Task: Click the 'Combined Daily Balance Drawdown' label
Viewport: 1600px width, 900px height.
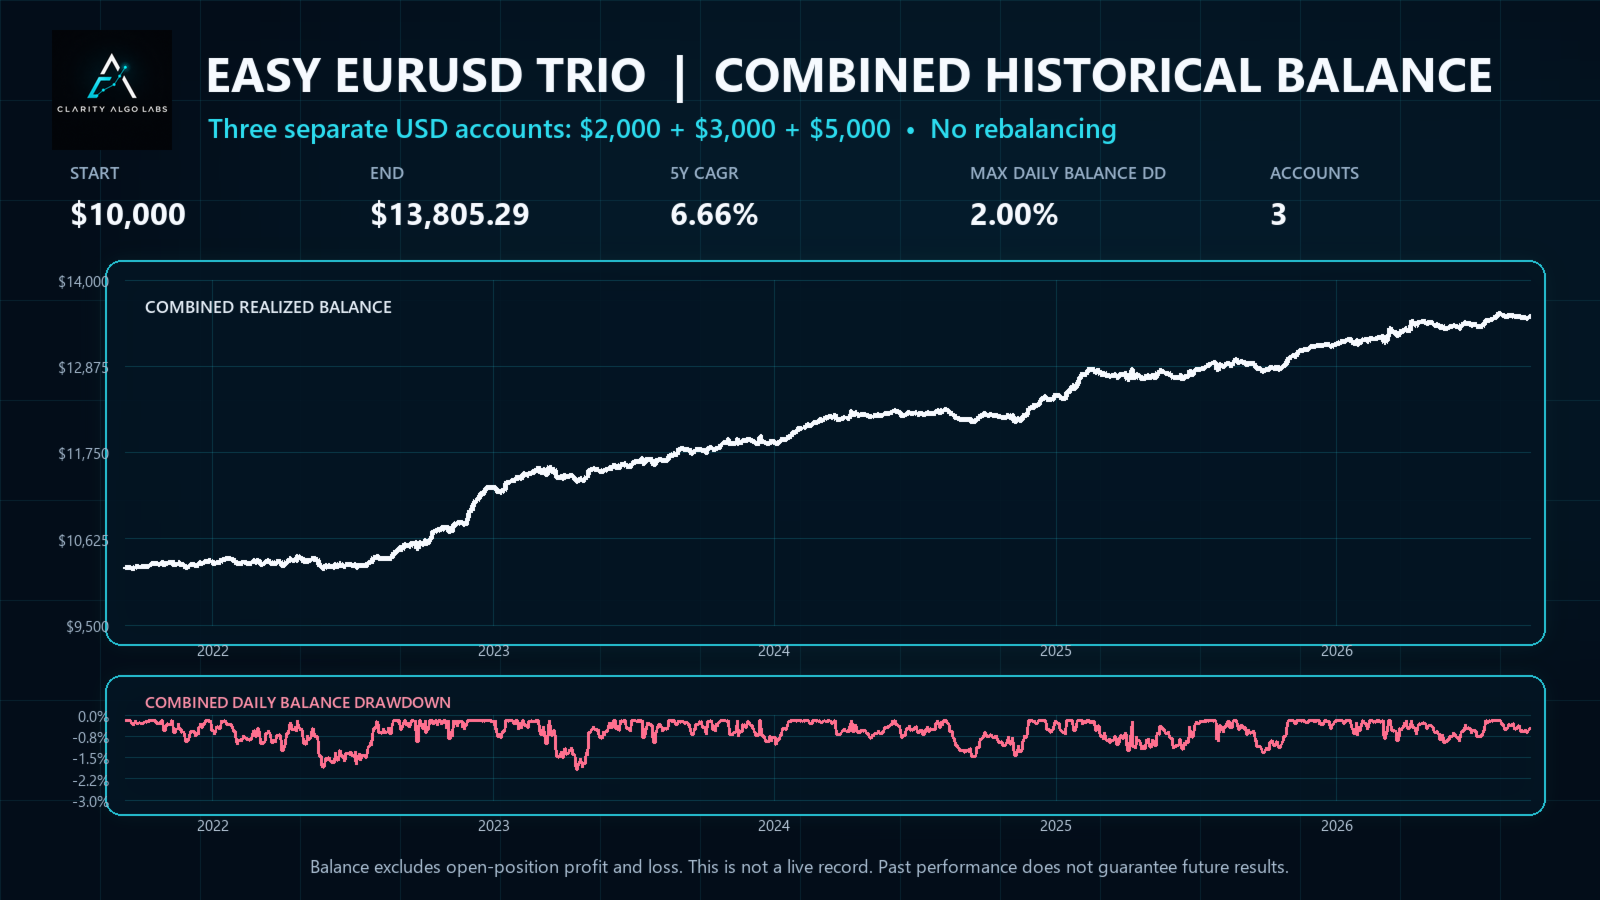Action: pyautogui.click(x=298, y=702)
